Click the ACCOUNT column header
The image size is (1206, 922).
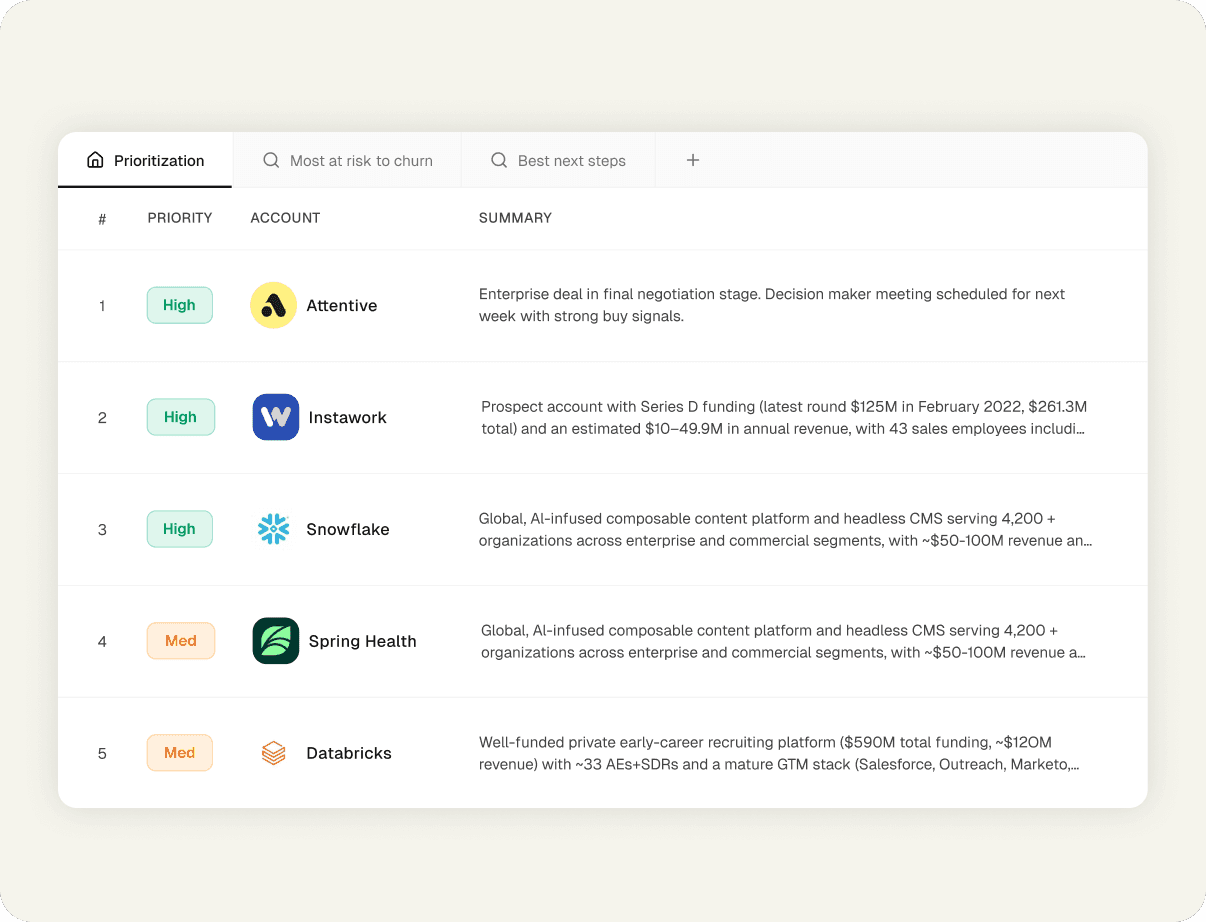point(285,218)
